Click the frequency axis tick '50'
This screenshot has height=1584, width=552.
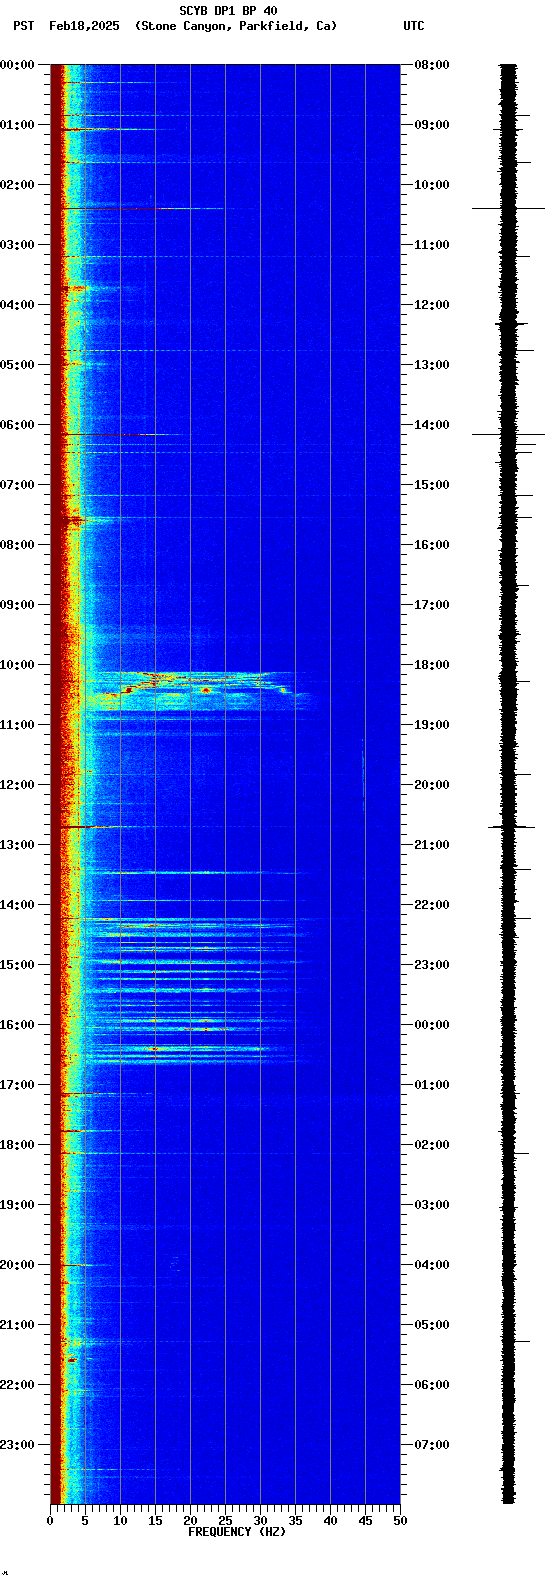click(x=400, y=1521)
